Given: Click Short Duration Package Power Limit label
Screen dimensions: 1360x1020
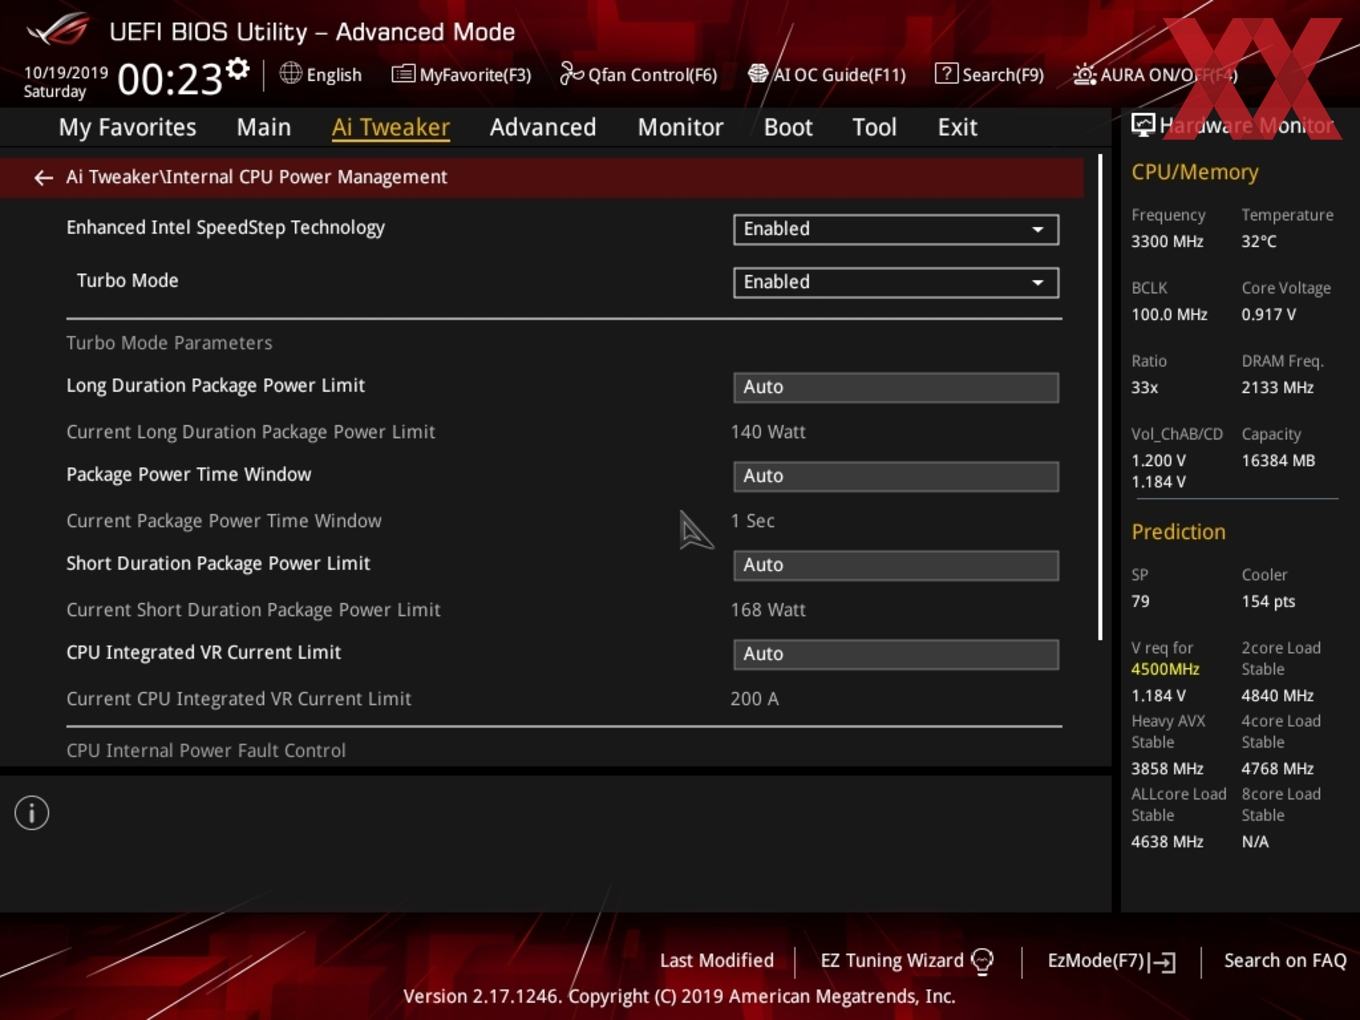Looking at the screenshot, I should (218, 564).
